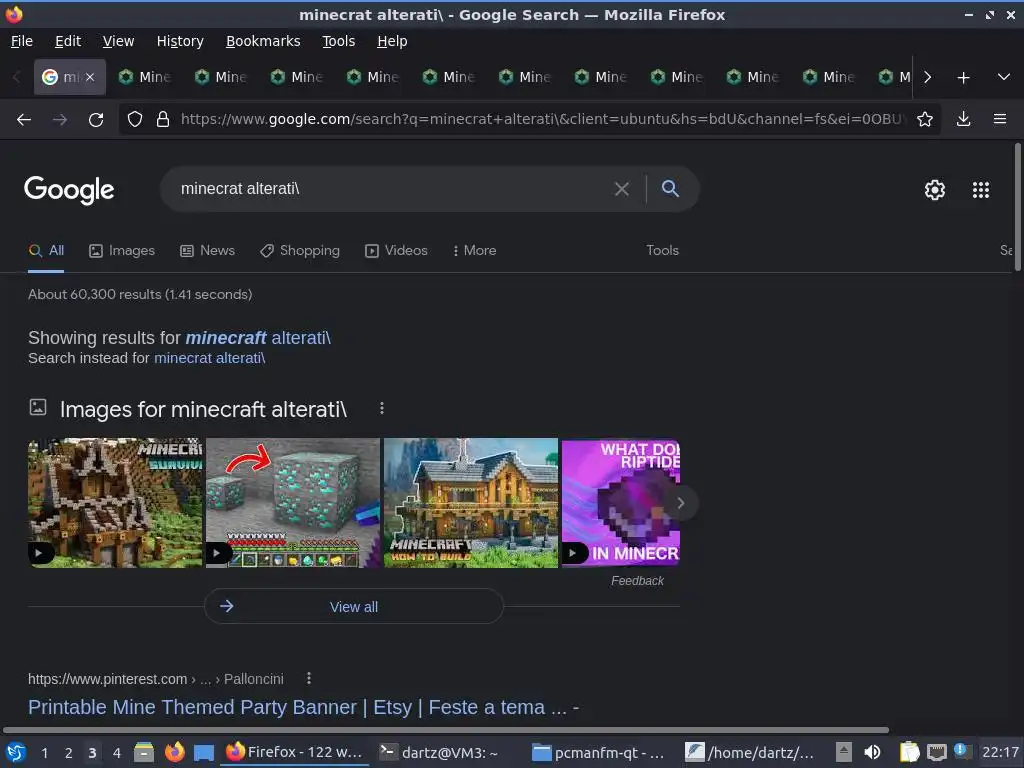Open the Riptide in Minecraft purple thumbnail
Screen dimensions: 1024x768
[x=620, y=503]
